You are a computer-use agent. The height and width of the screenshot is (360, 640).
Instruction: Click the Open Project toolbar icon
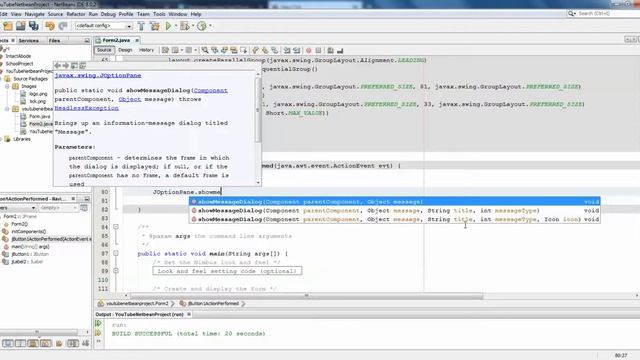pos(21,26)
